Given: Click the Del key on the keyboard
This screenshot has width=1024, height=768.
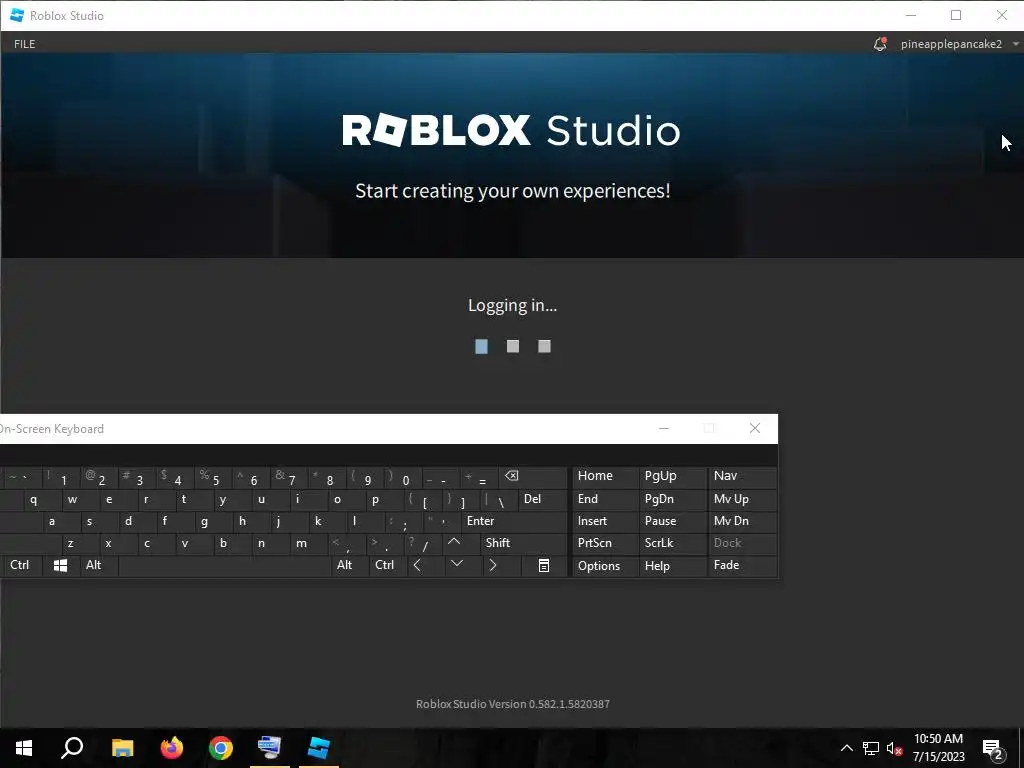Looking at the screenshot, I should click(543, 499).
